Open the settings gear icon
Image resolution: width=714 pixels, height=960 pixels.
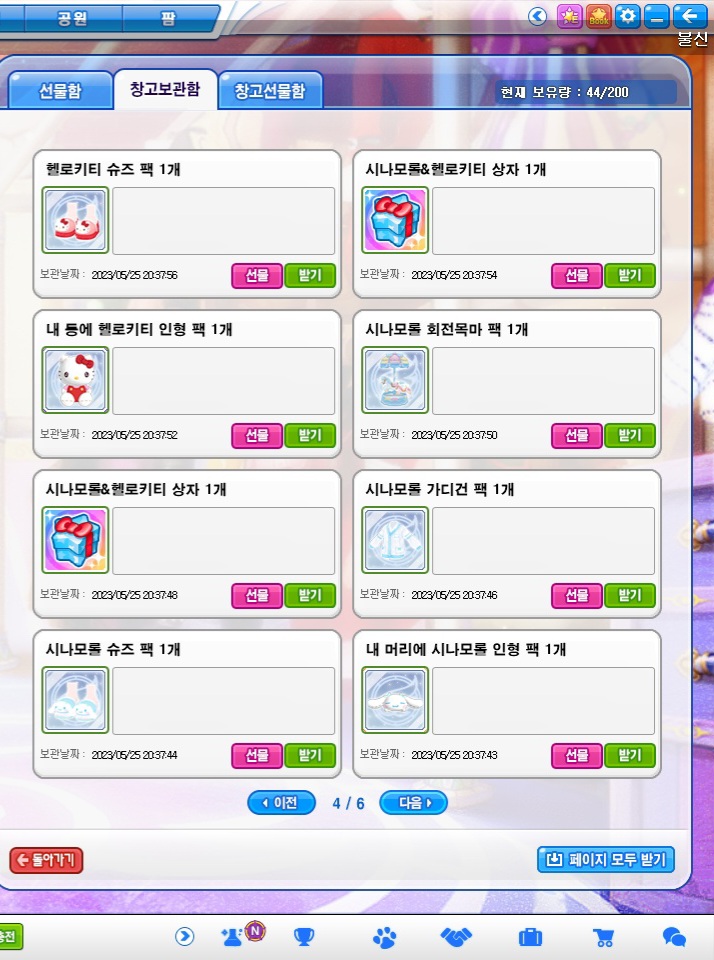click(628, 16)
